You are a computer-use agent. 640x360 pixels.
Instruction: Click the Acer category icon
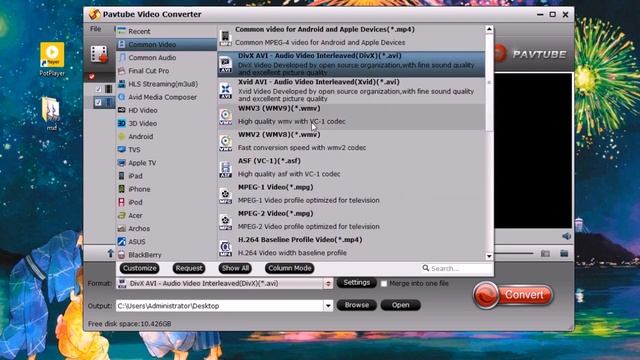(122, 216)
